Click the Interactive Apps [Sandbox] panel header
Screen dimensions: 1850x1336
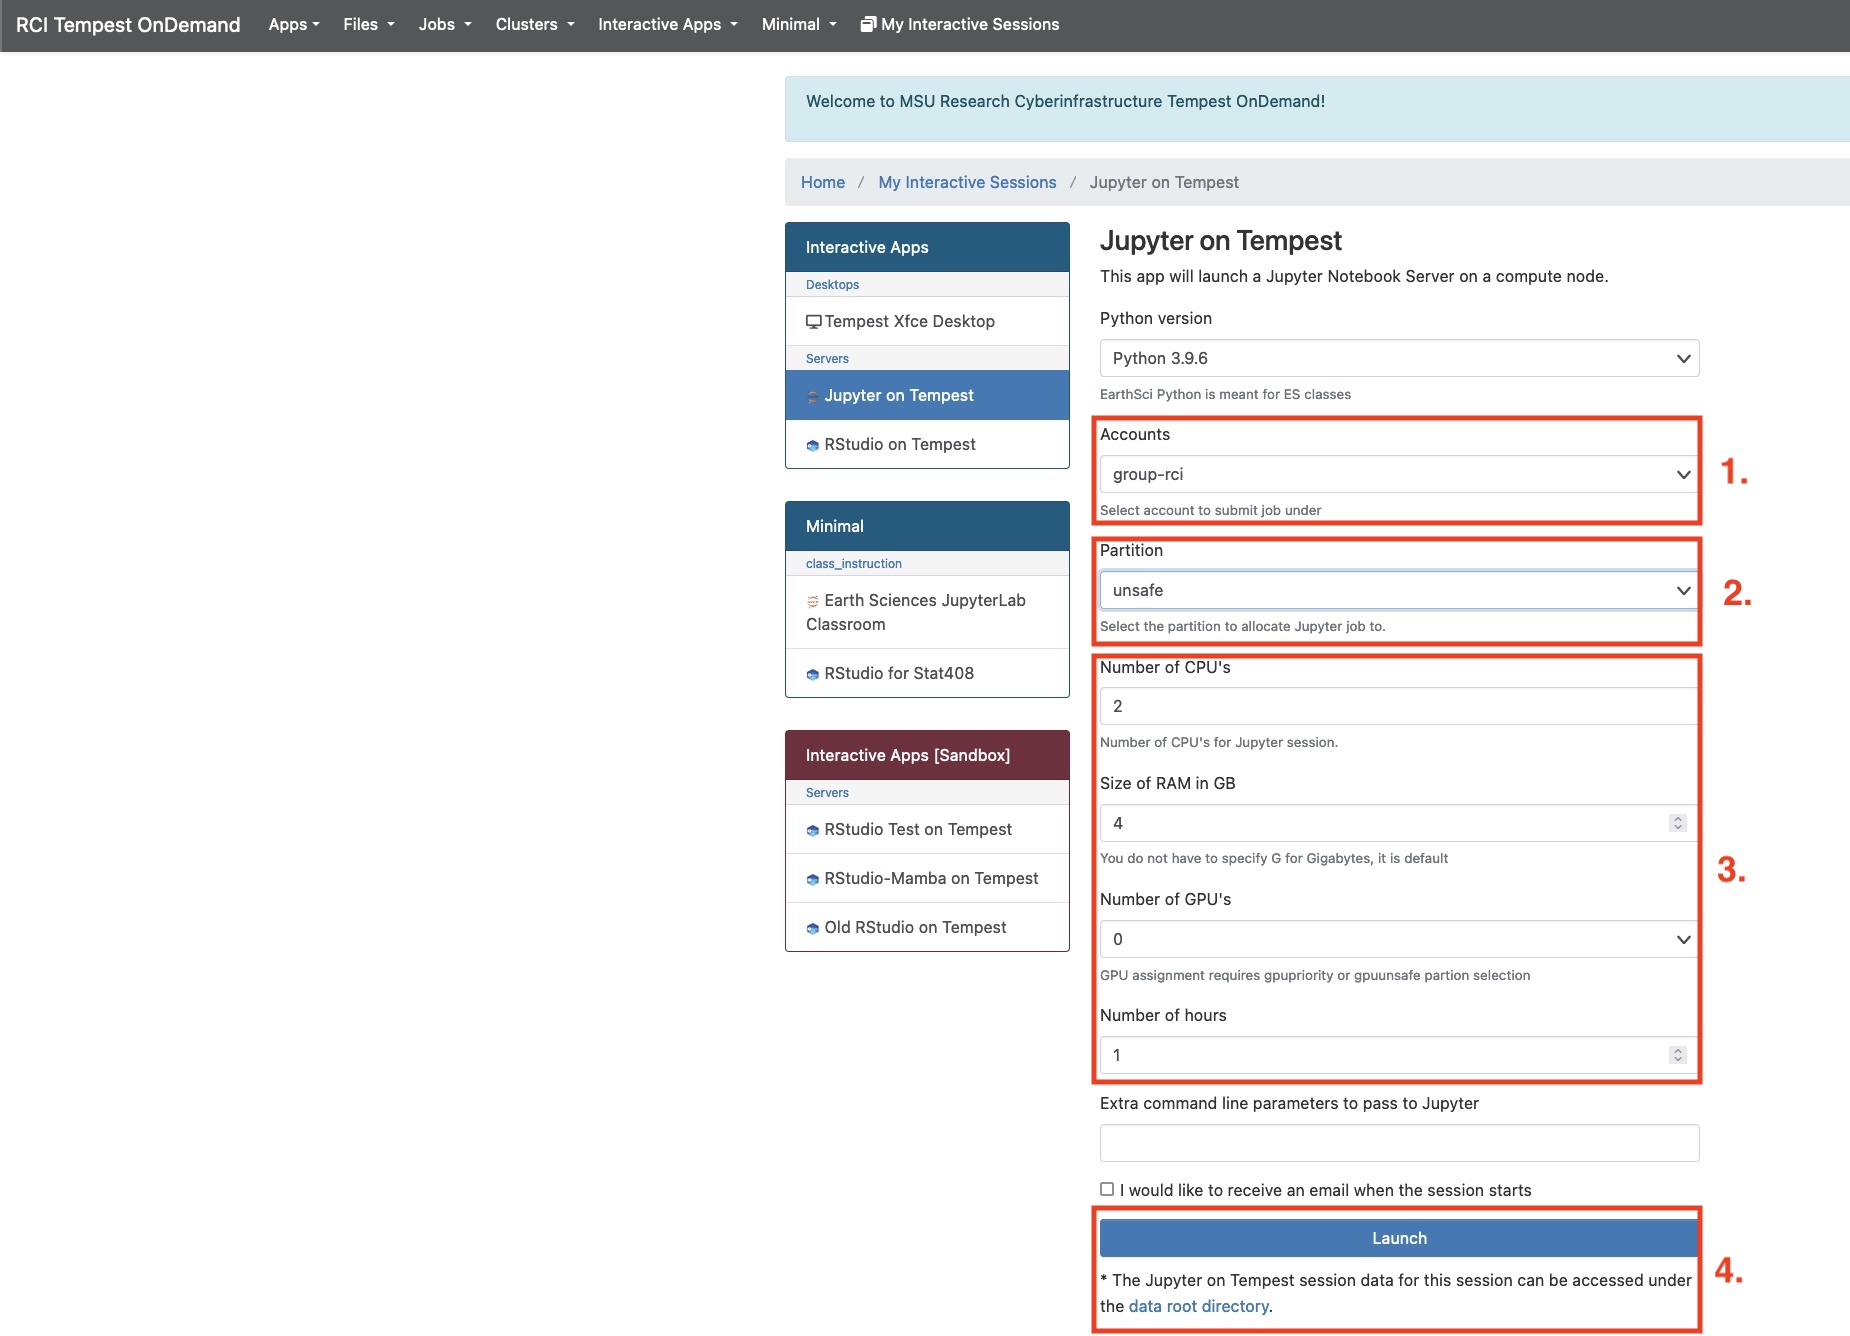coord(927,755)
